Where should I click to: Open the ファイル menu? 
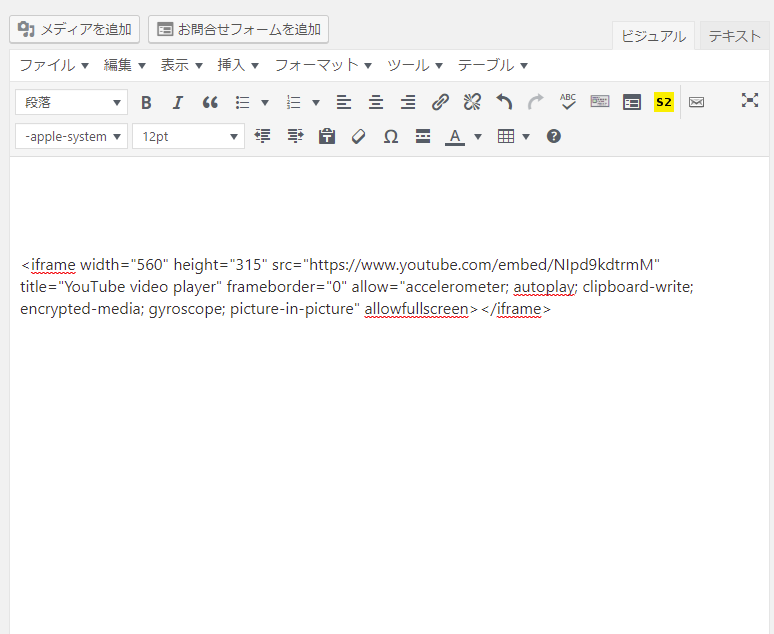tap(54, 65)
